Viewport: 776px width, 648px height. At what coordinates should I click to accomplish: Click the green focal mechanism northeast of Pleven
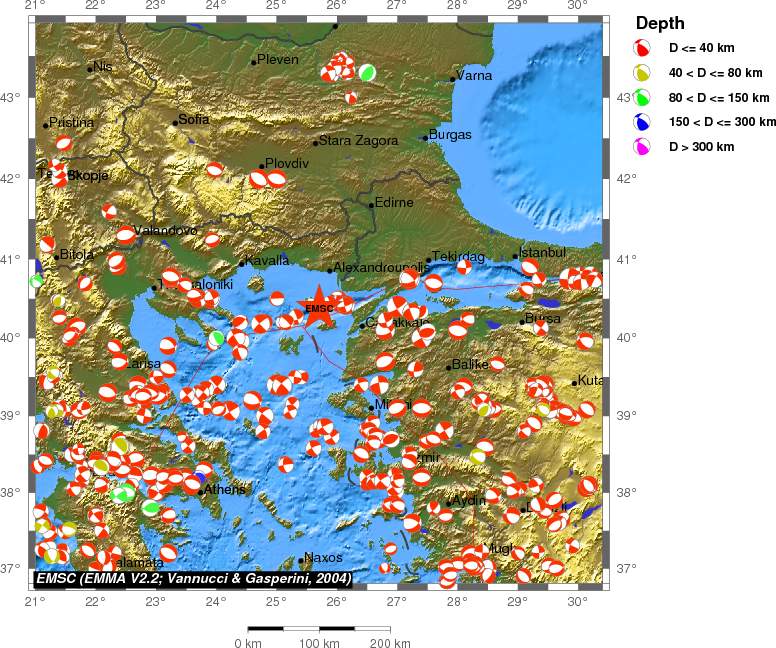point(368,72)
